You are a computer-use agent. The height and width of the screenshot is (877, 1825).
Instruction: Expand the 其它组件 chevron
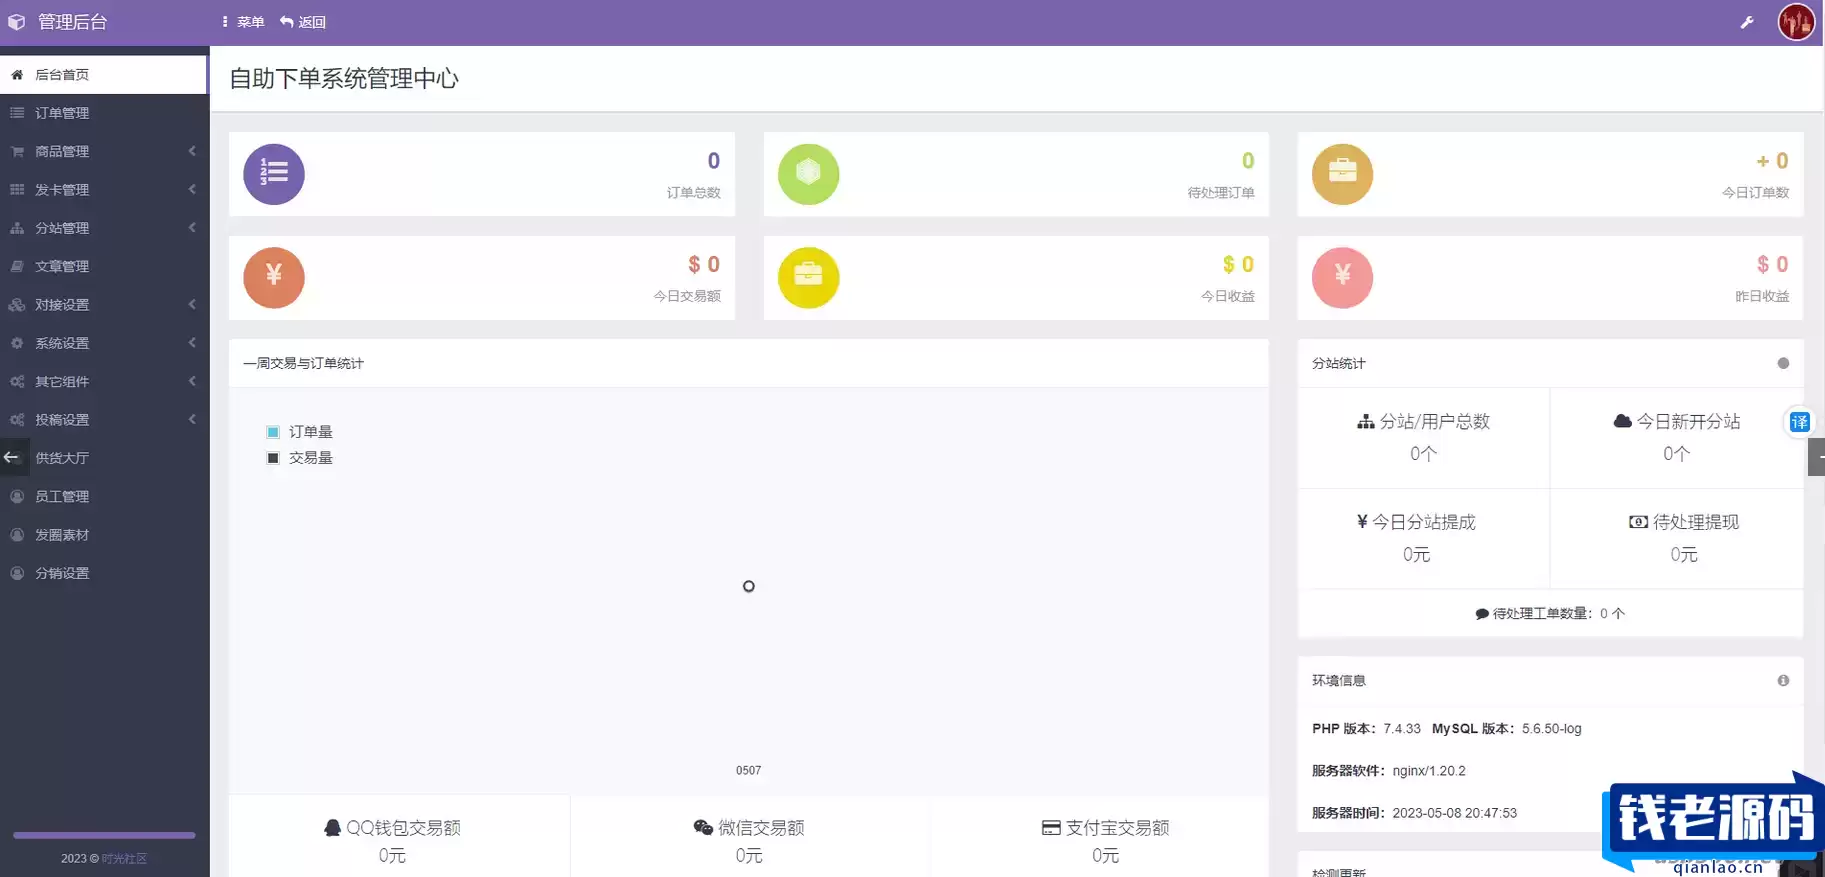(x=192, y=381)
